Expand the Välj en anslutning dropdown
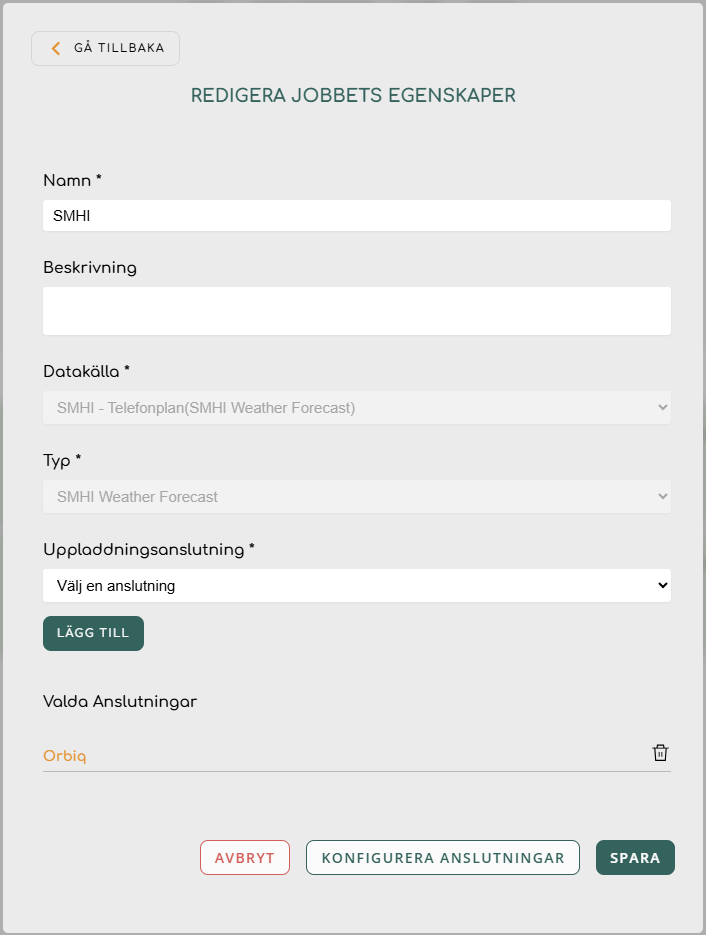This screenshot has height=935, width=706. [356, 586]
